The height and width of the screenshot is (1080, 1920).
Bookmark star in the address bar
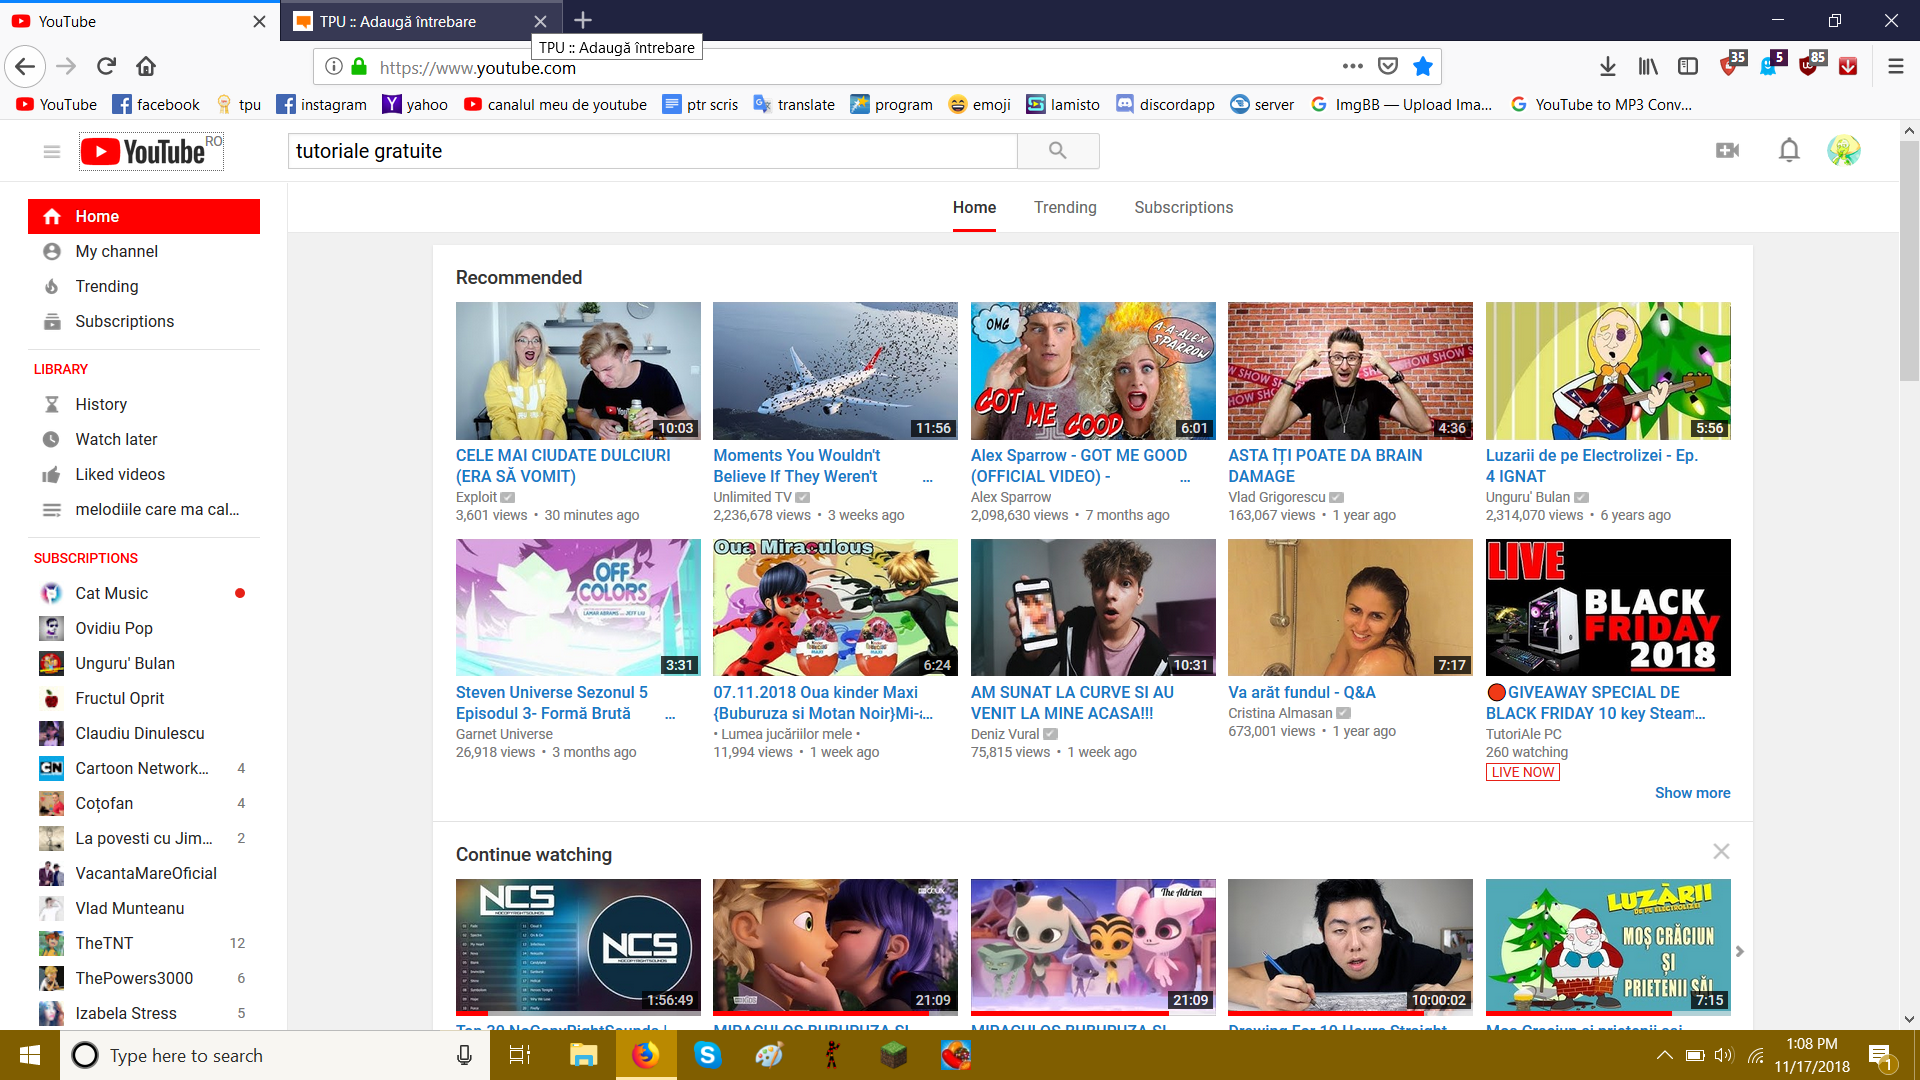[x=1423, y=66]
